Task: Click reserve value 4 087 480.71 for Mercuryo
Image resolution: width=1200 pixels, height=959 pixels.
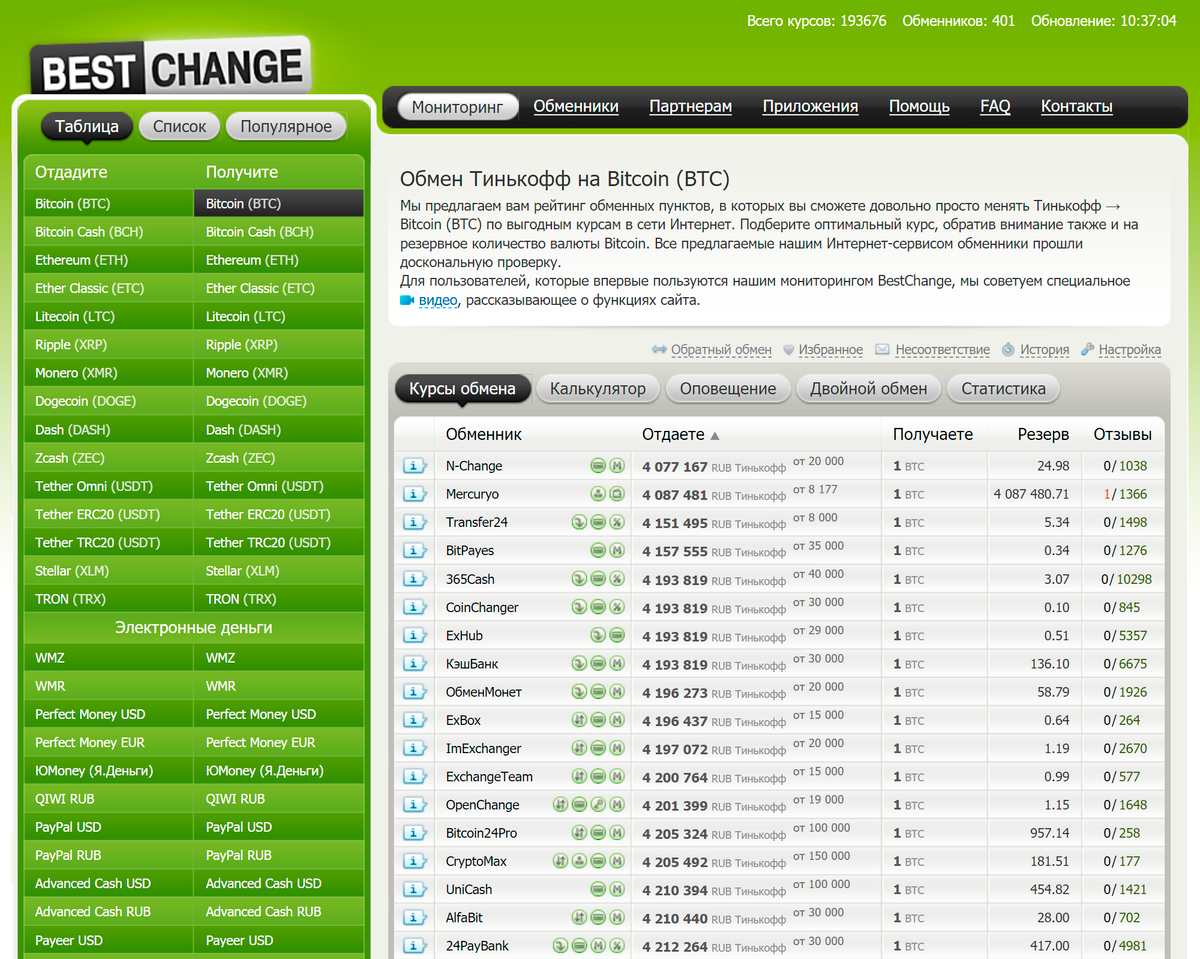Action: pyautogui.click(x=1031, y=494)
